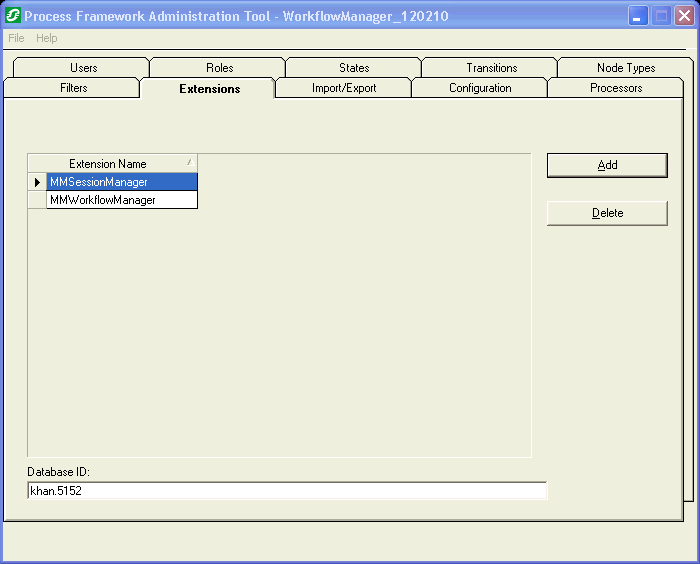Open the File menu
Viewport: 700px width, 564px height.
click(x=16, y=38)
